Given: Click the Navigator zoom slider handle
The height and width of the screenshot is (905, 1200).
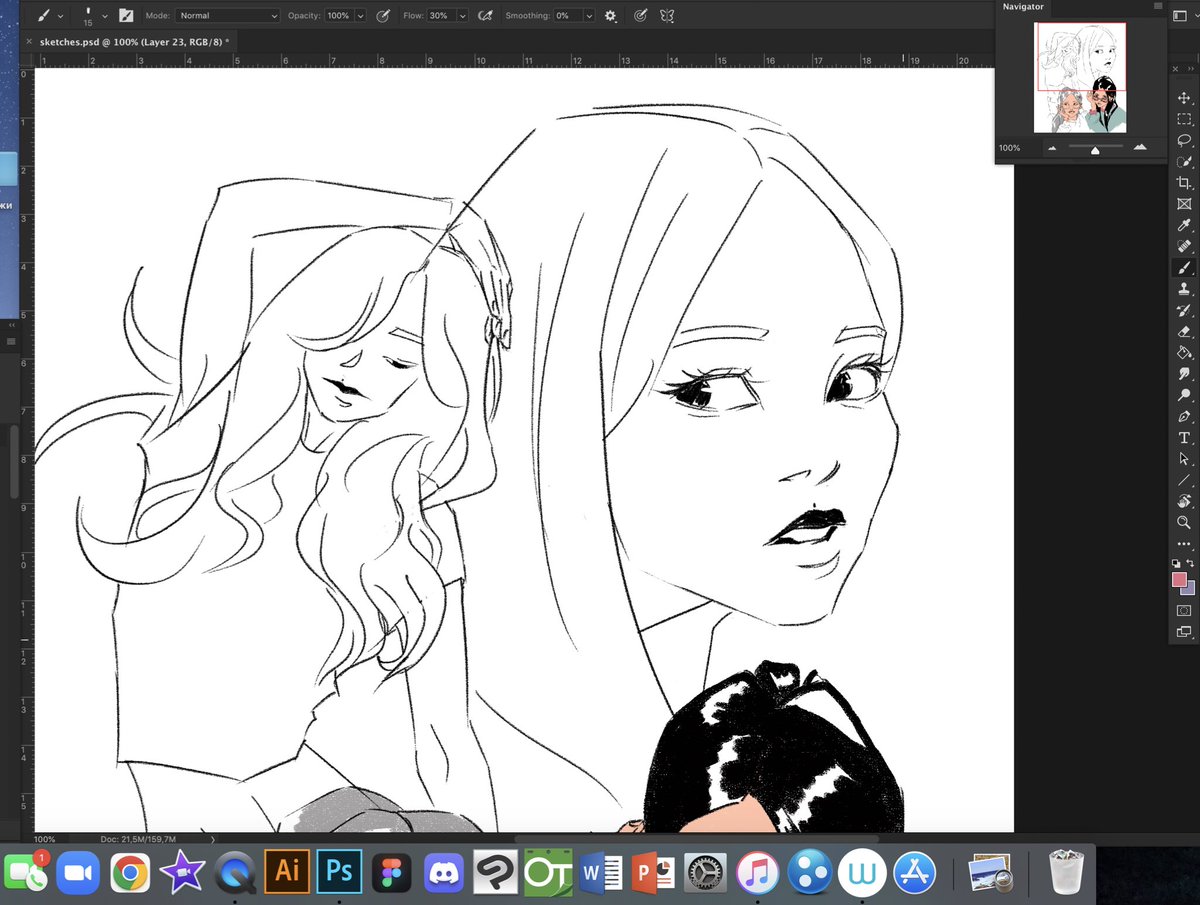Looking at the screenshot, I should pyautogui.click(x=1095, y=150).
